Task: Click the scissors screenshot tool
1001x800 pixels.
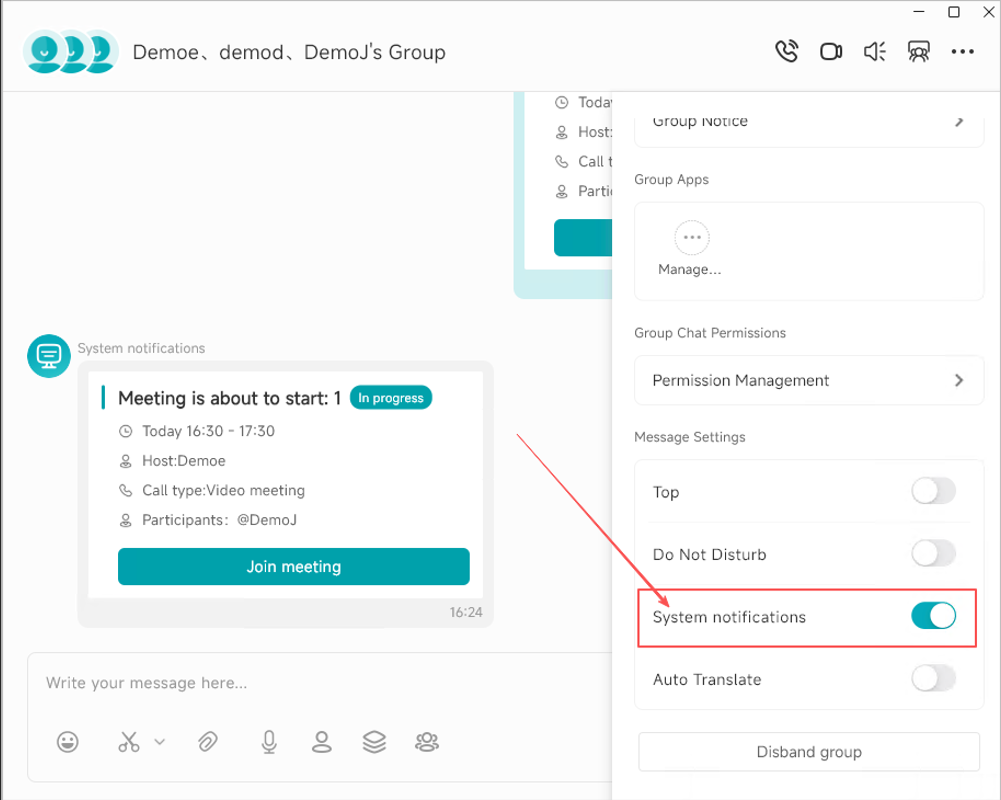Action: coord(128,742)
